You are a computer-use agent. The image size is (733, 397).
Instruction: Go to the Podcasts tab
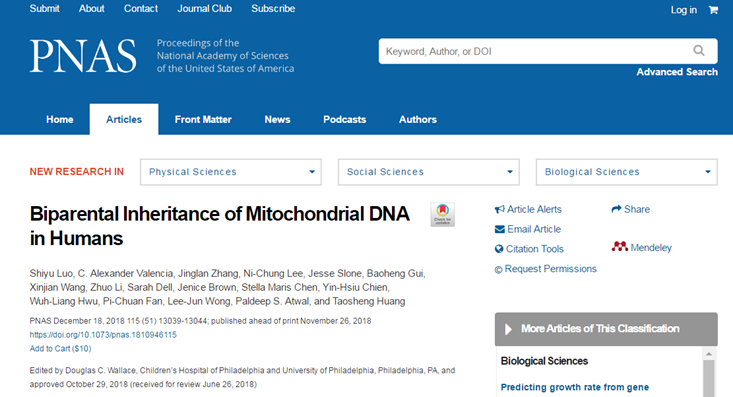click(x=345, y=119)
